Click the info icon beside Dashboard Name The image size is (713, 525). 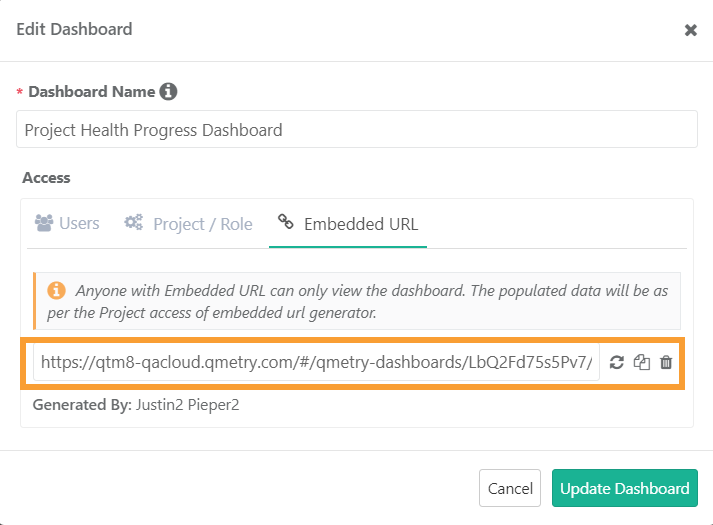pyautogui.click(x=168, y=91)
